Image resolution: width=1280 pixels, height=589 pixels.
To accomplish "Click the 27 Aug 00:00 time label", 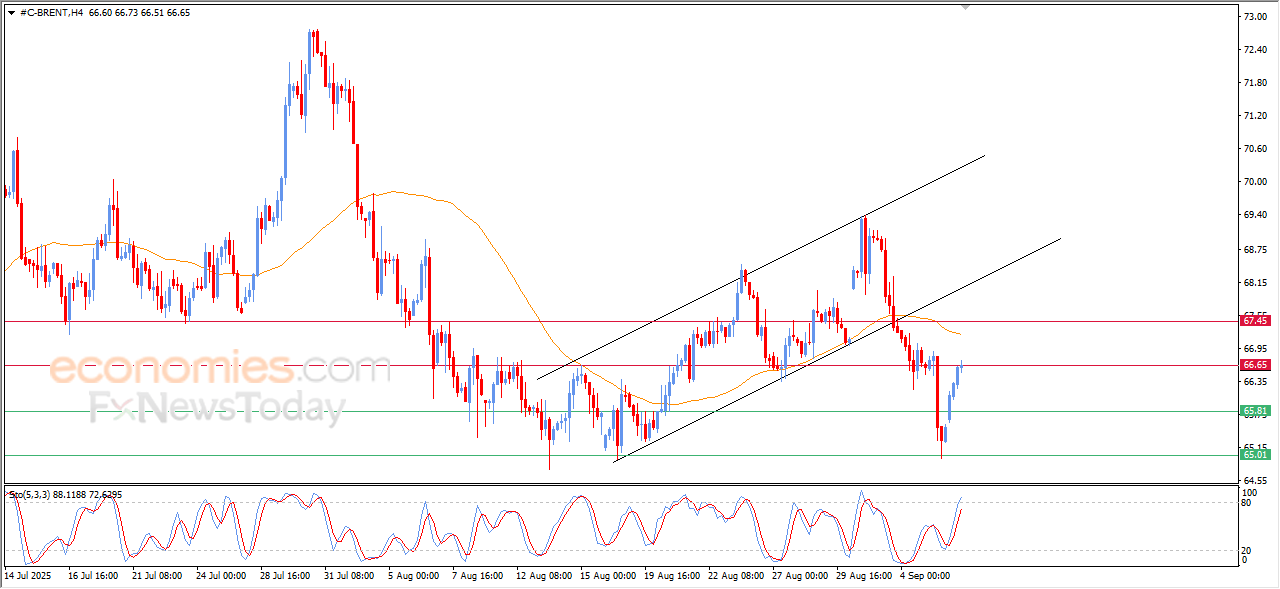I will 799,576.
